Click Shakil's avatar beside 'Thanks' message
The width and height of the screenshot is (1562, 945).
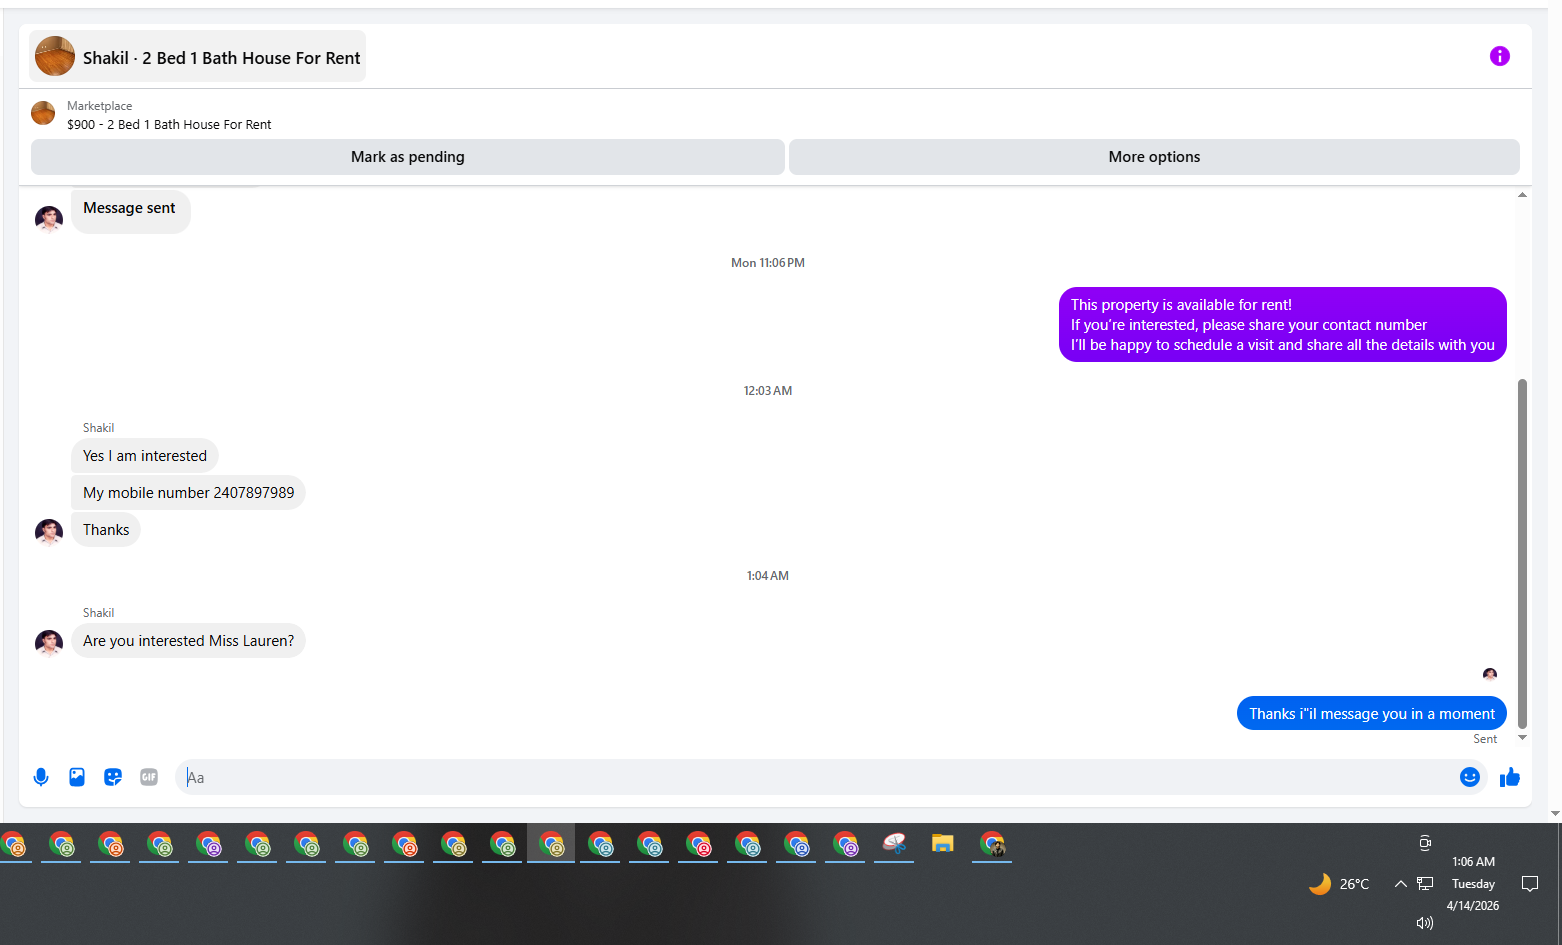point(49,532)
